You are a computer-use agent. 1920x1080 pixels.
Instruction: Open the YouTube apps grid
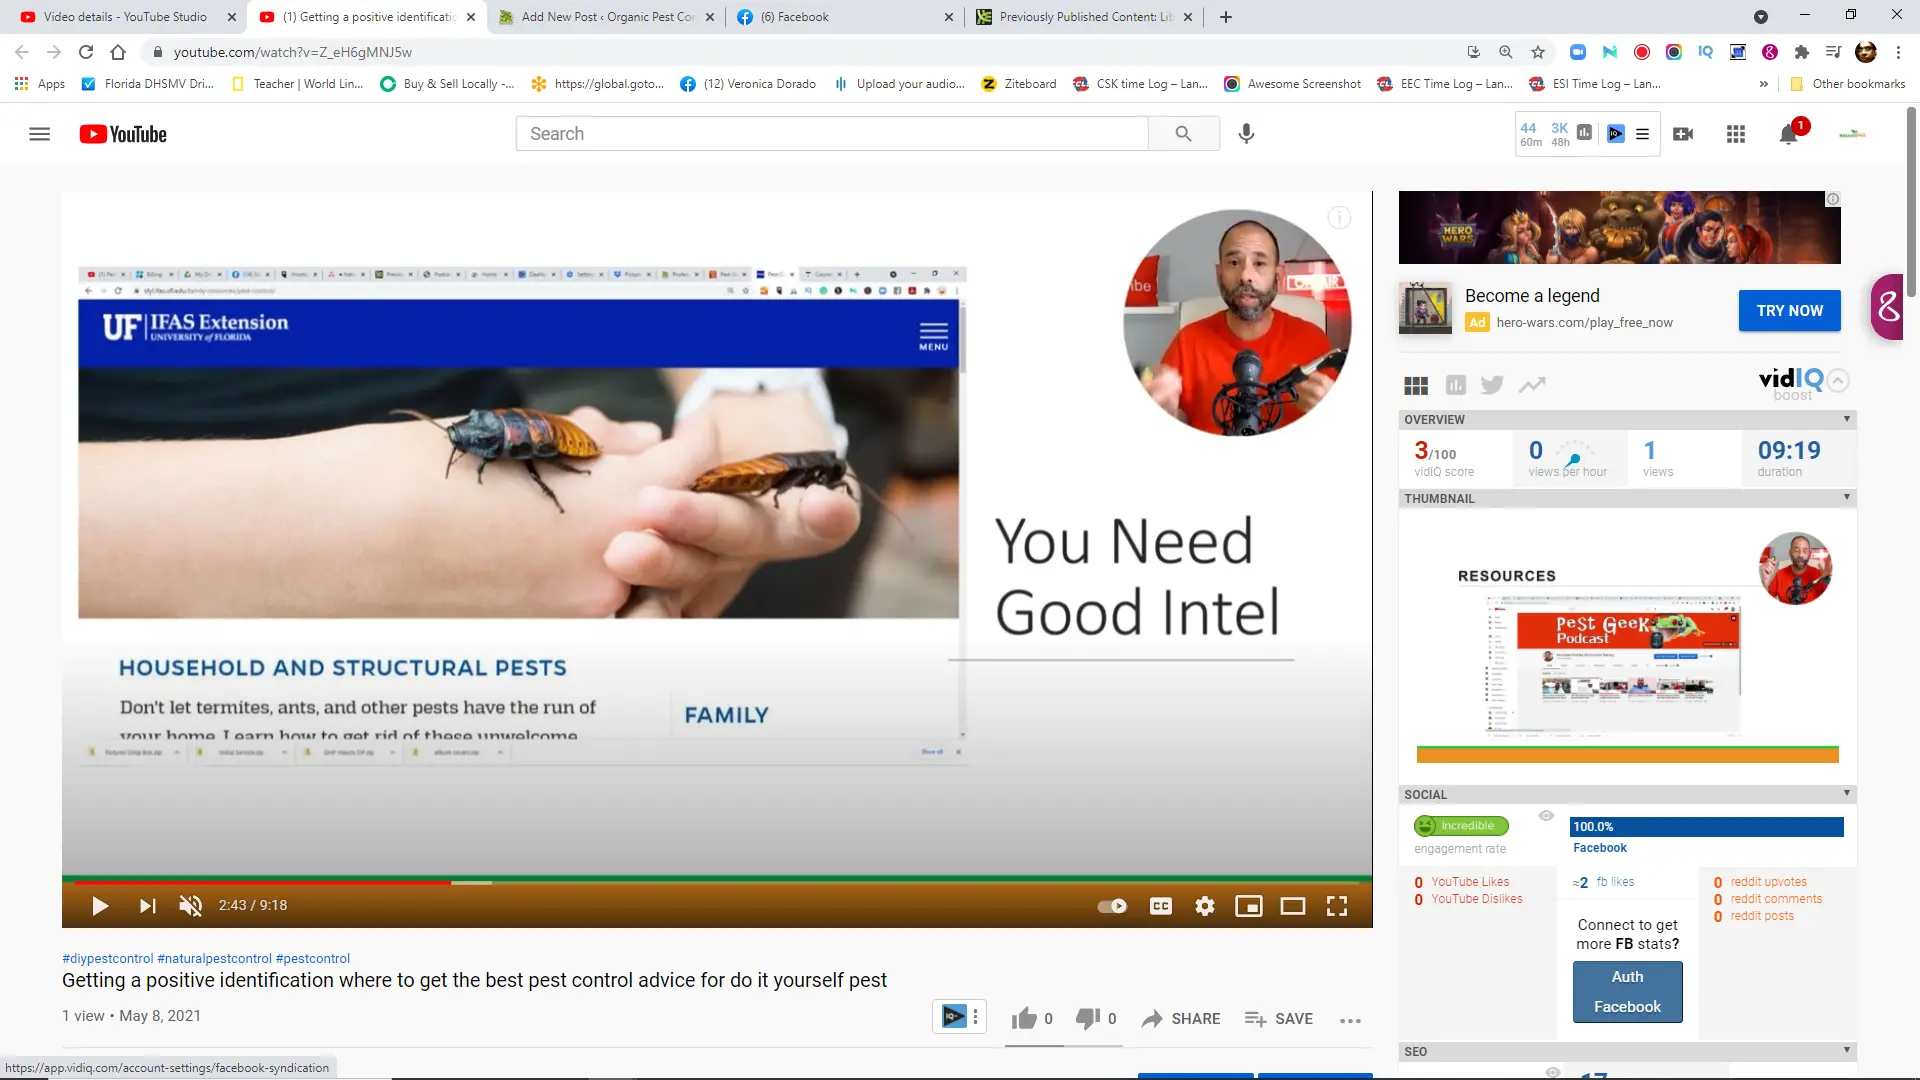[x=1736, y=134]
